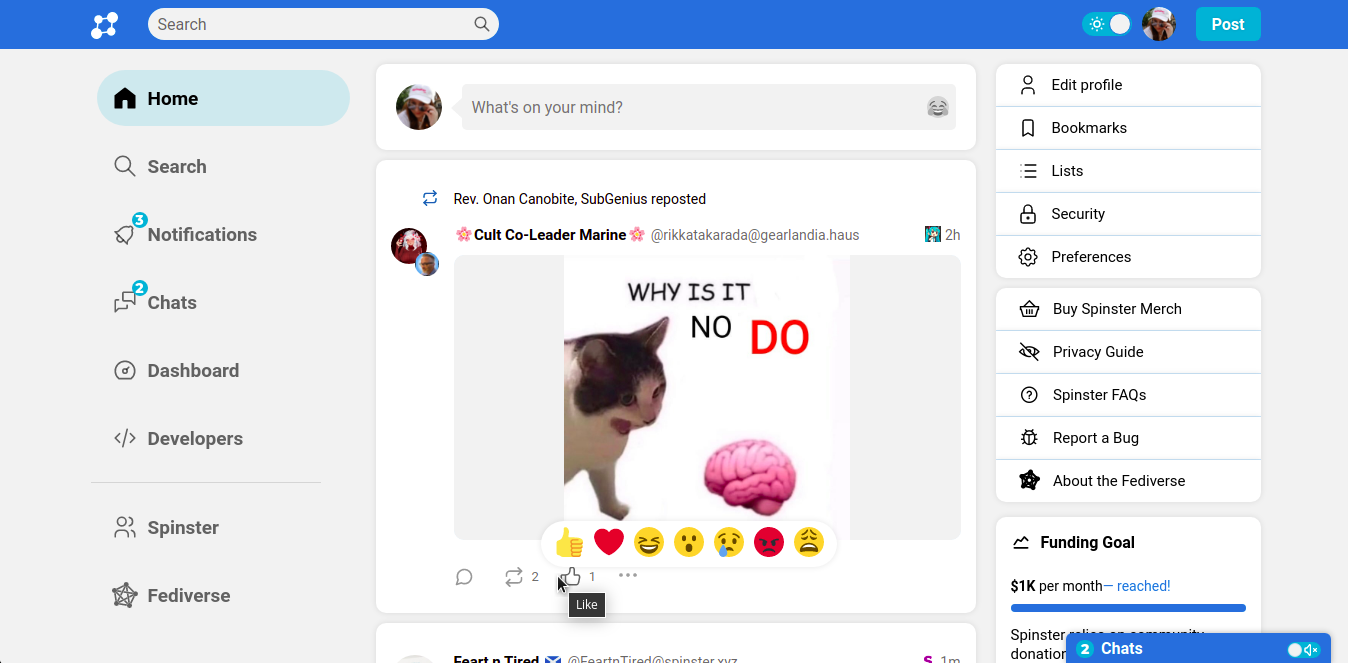Open the reached! funding link
The width and height of the screenshot is (1348, 663).
click(1142, 585)
